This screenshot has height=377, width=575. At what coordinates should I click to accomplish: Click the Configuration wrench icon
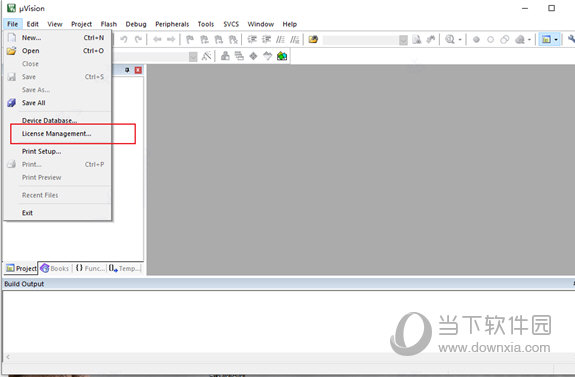tap(571, 39)
